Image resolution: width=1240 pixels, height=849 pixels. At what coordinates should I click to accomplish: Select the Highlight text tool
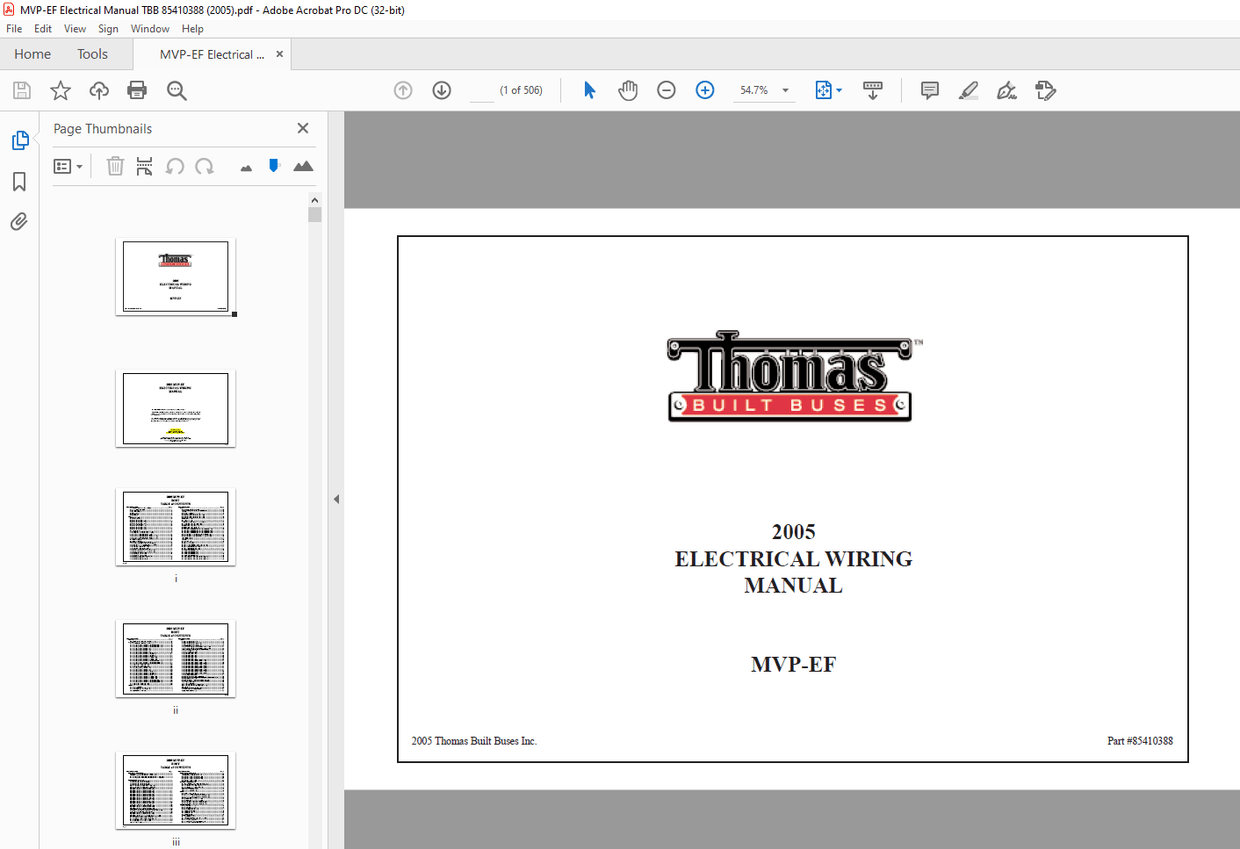[967, 90]
